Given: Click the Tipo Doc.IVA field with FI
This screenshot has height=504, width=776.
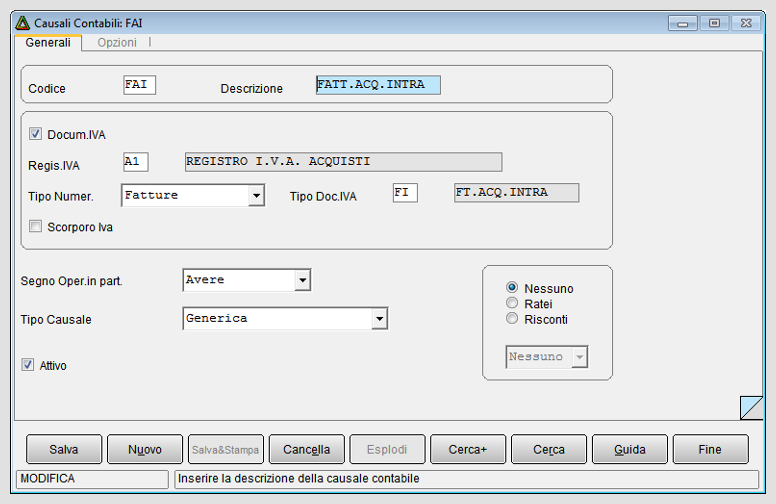Looking at the screenshot, I should [405, 193].
